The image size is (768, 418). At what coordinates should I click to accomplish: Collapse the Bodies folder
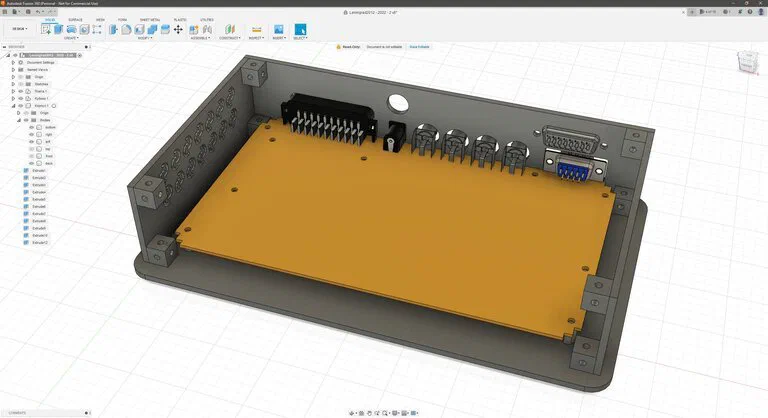click(19, 120)
